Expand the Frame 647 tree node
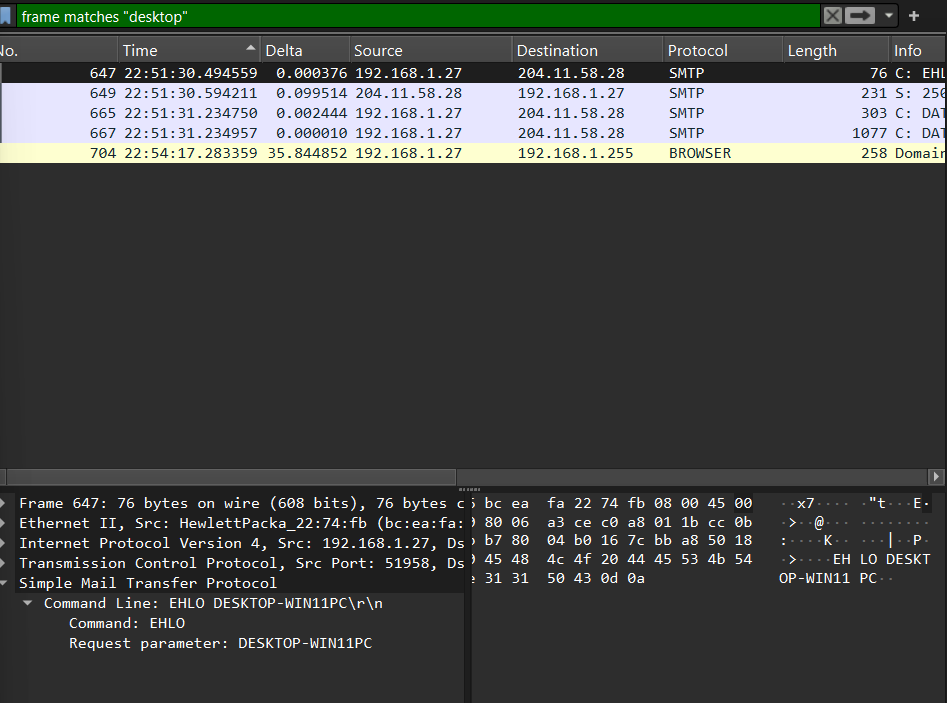The height and width of the screenshot is (703, 947). click(3, 503)
